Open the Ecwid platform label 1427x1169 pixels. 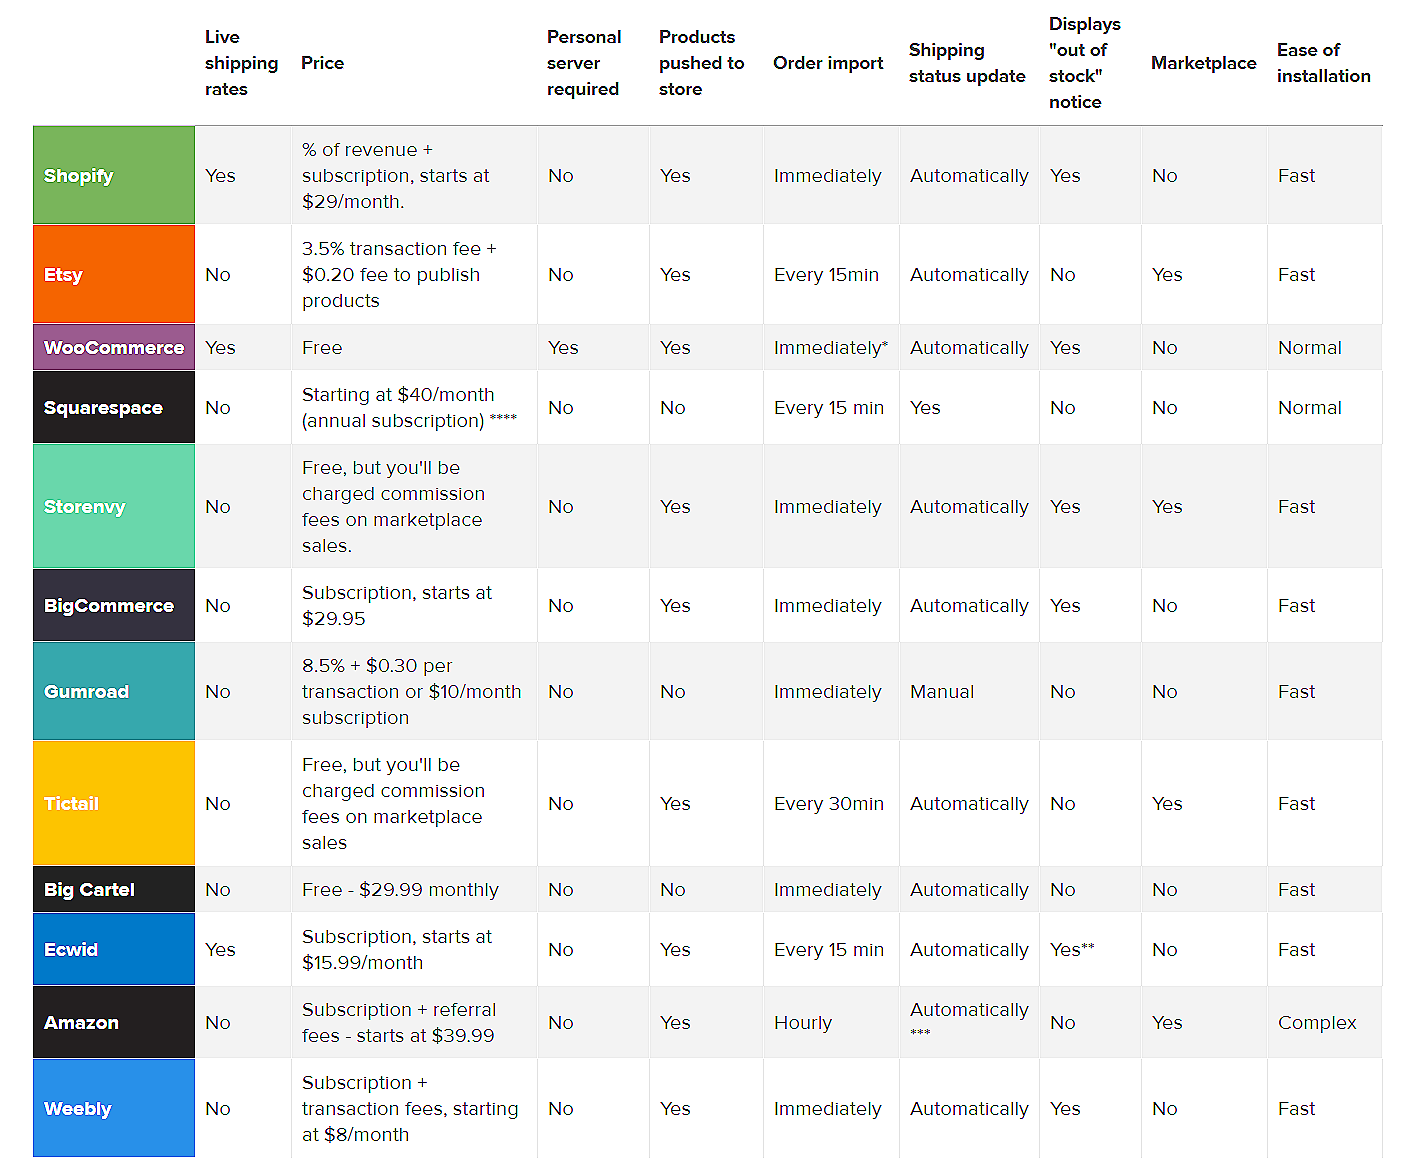click(113, 949)
